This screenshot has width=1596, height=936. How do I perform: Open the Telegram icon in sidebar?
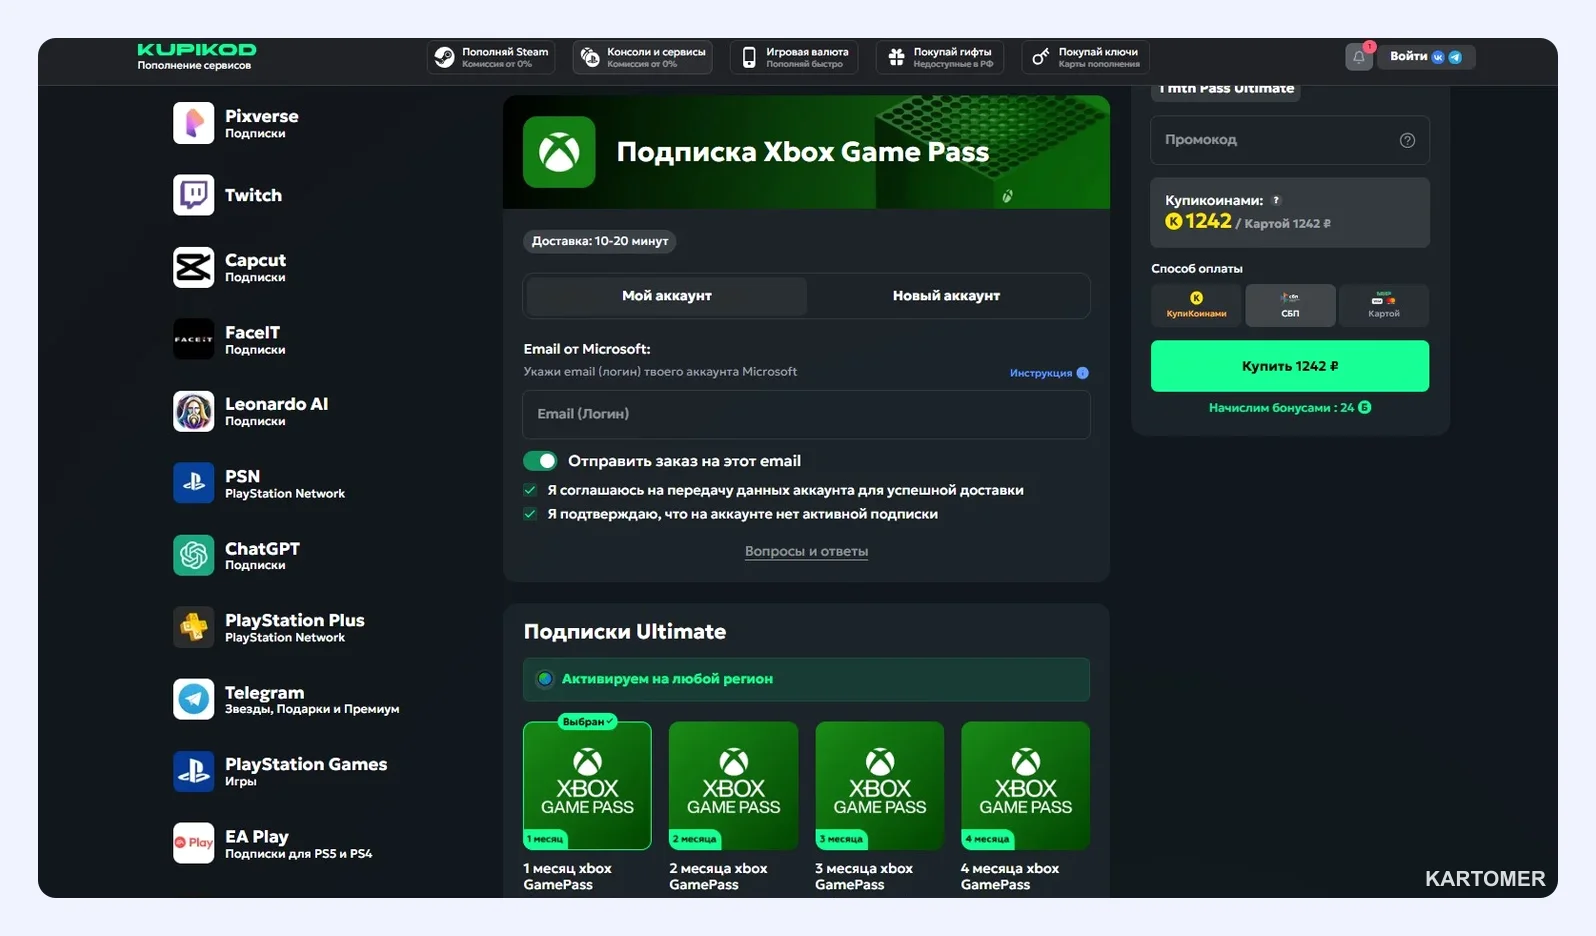tap(193, 699)
